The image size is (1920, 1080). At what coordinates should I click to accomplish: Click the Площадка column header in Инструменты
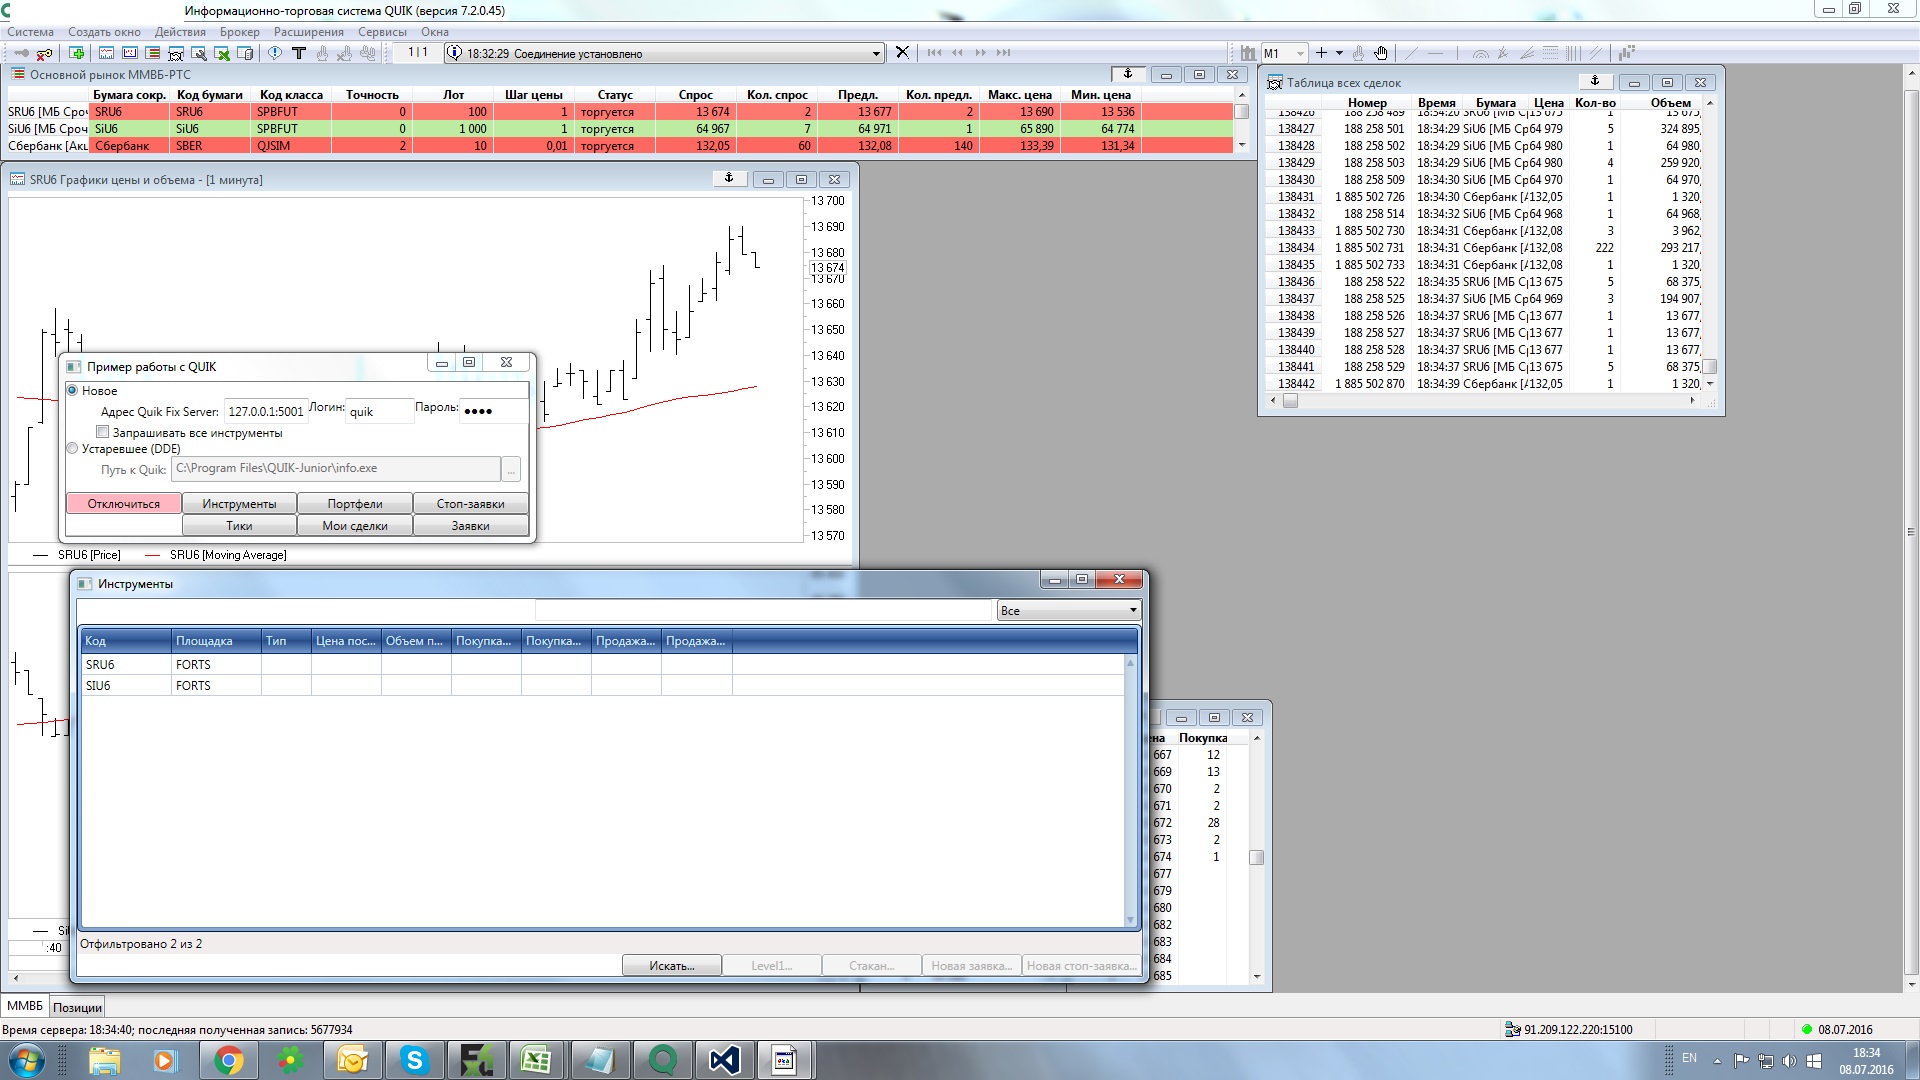tap(216, 641)
